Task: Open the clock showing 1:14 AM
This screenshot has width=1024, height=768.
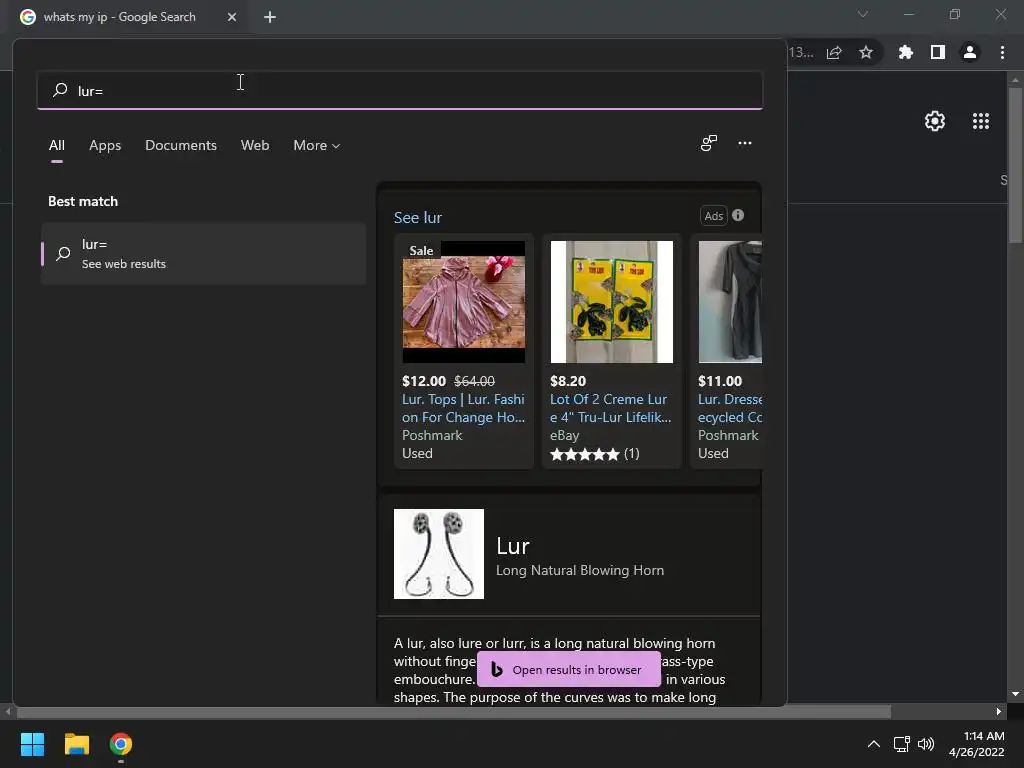Action: click(976, 744)
